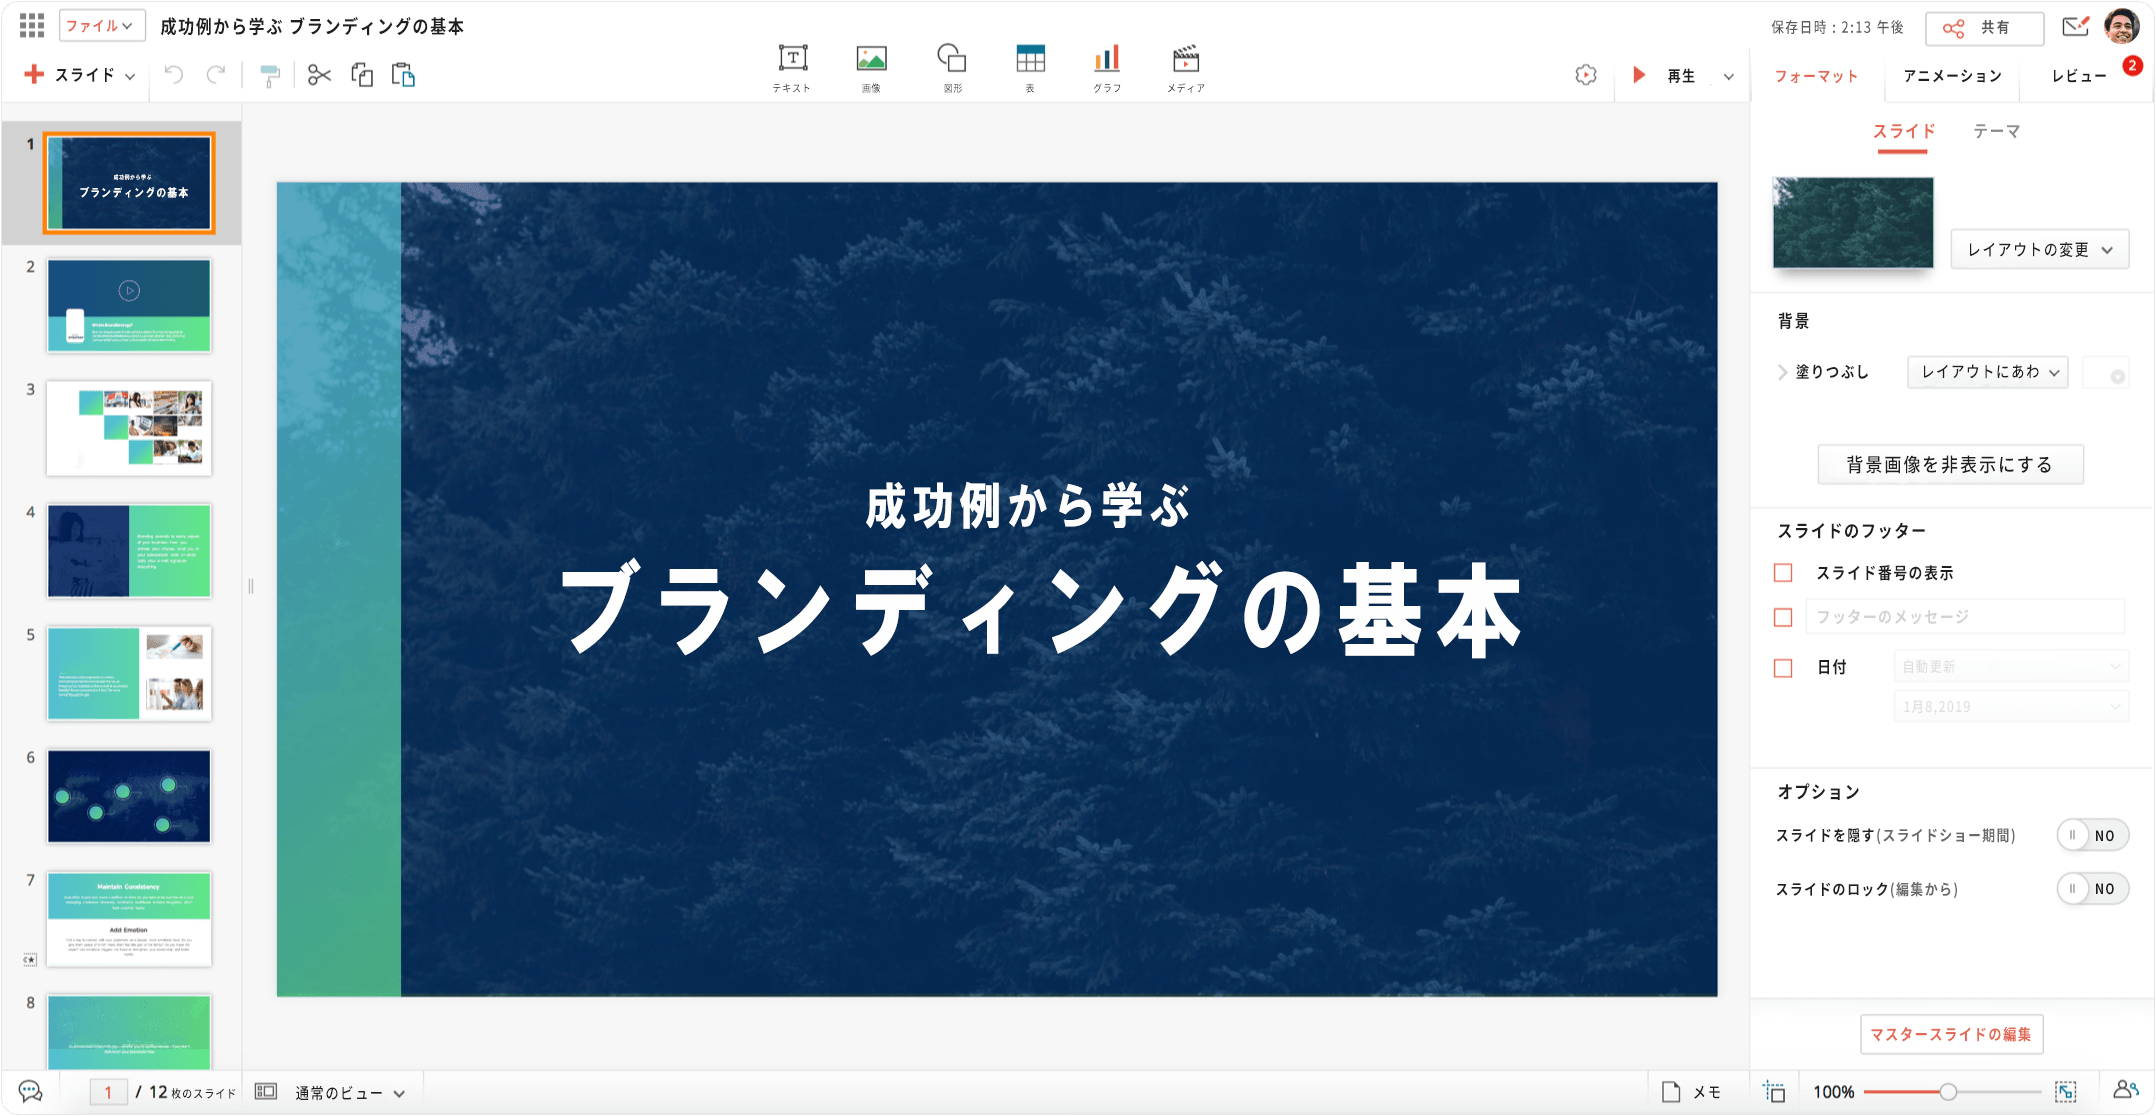Expand the 塗りつぶし section chevron
The image size is (2156, 1116).
point(1782,372)
